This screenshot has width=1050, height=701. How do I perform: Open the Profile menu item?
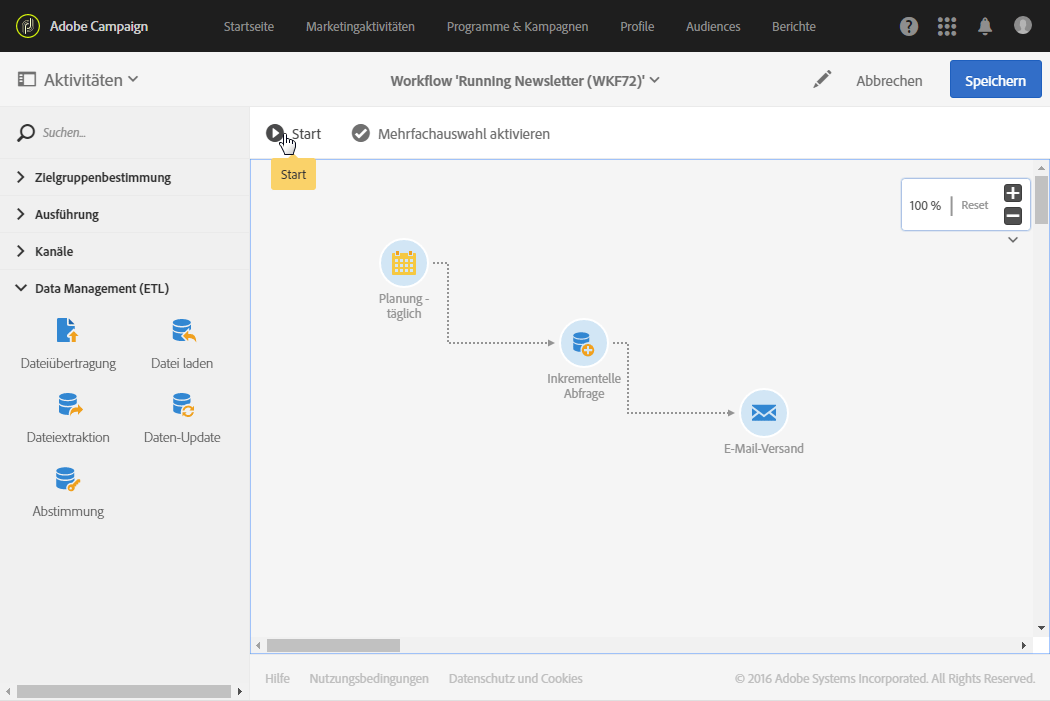point(637,27)
